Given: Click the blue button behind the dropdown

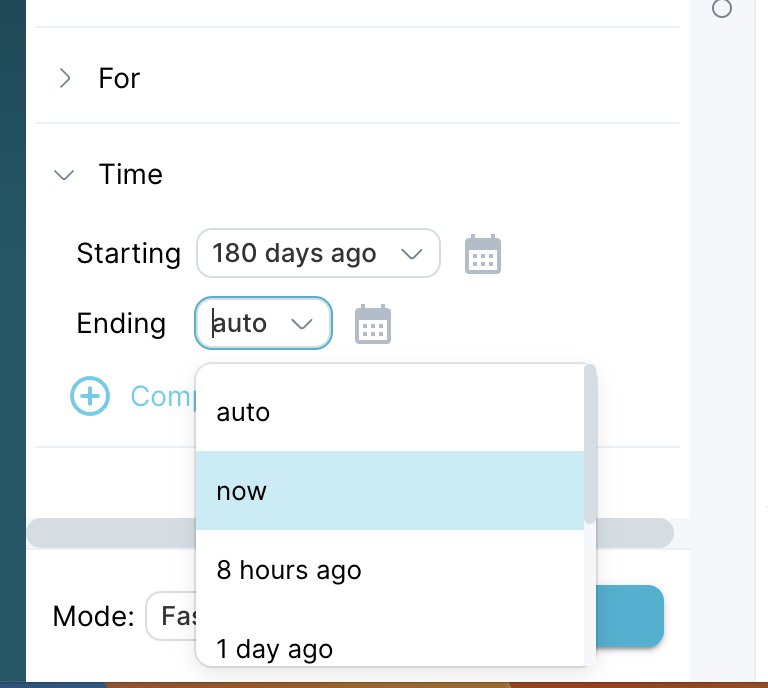Looking at the screenshot, I should (x=630, y=616).
